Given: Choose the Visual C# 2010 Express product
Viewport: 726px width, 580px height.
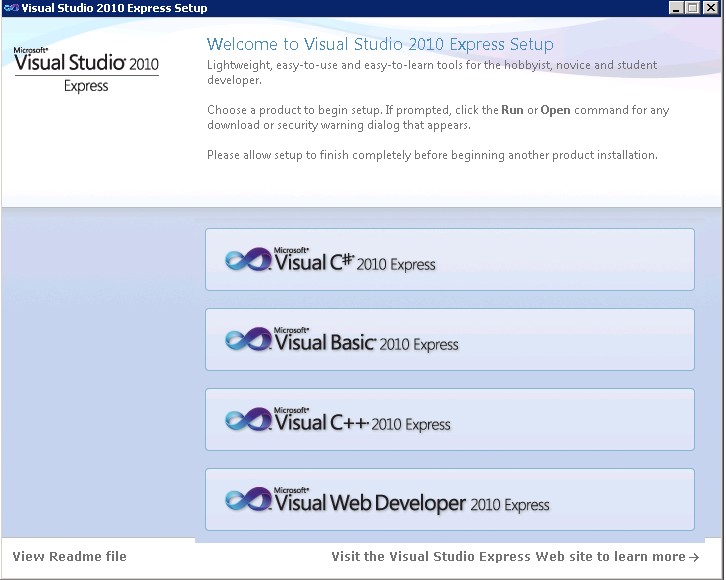Looking at the screenshot, I should coord(450,260).
